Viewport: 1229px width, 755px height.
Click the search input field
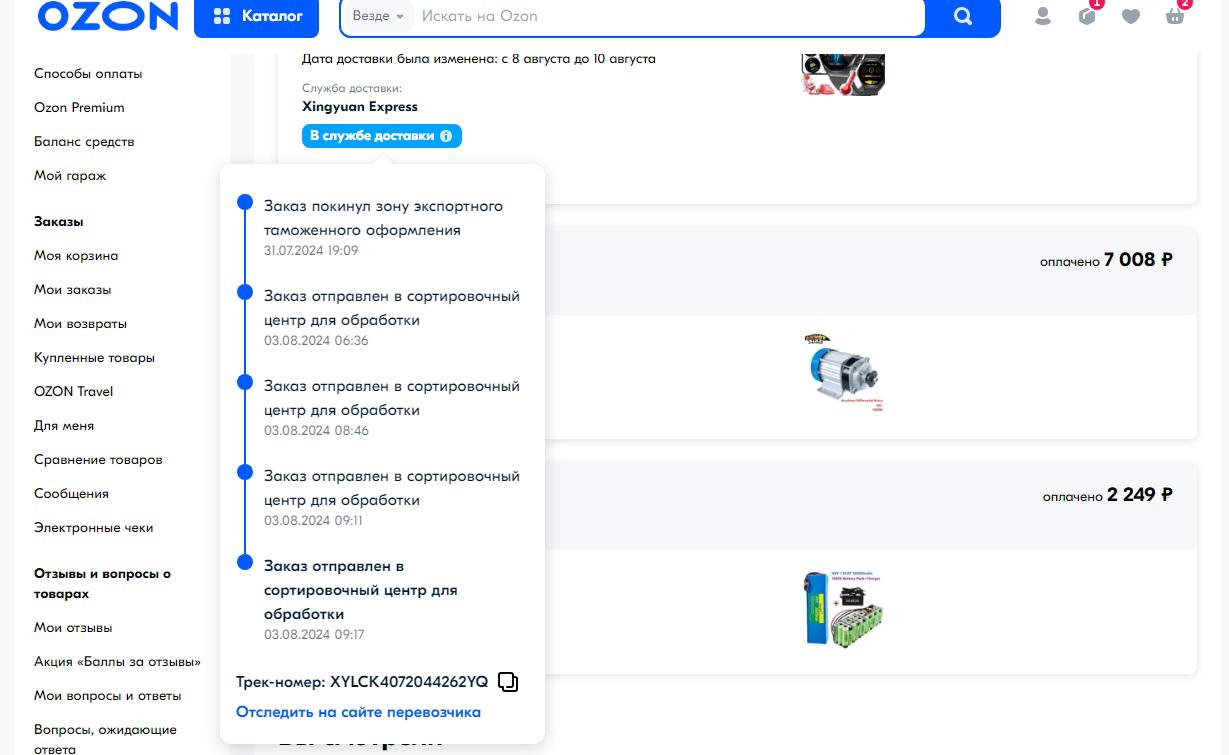point(670,17)
